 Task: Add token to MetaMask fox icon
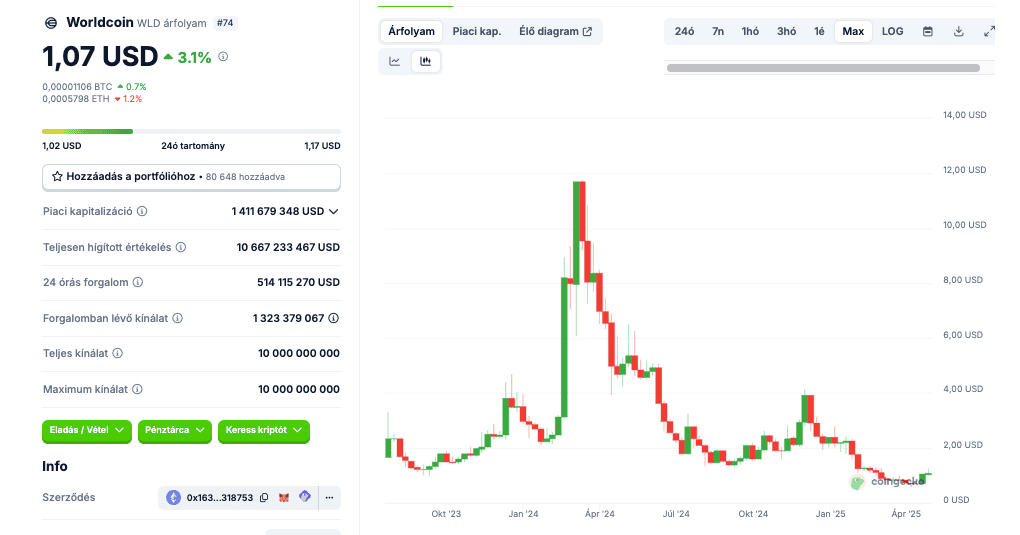(x=284, y=498)
